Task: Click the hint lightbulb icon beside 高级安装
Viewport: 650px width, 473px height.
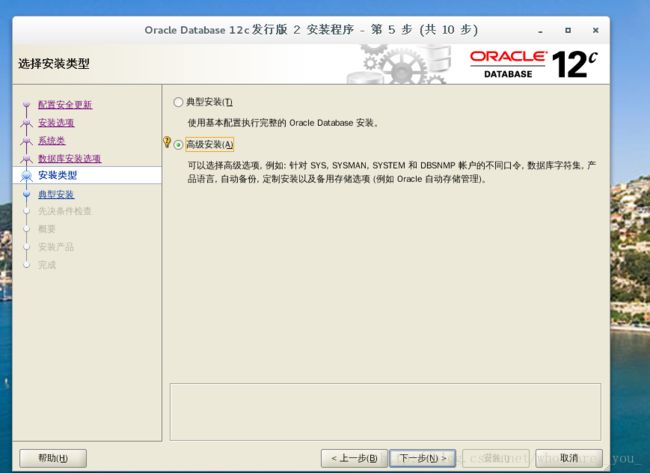Action: point(167,142)
